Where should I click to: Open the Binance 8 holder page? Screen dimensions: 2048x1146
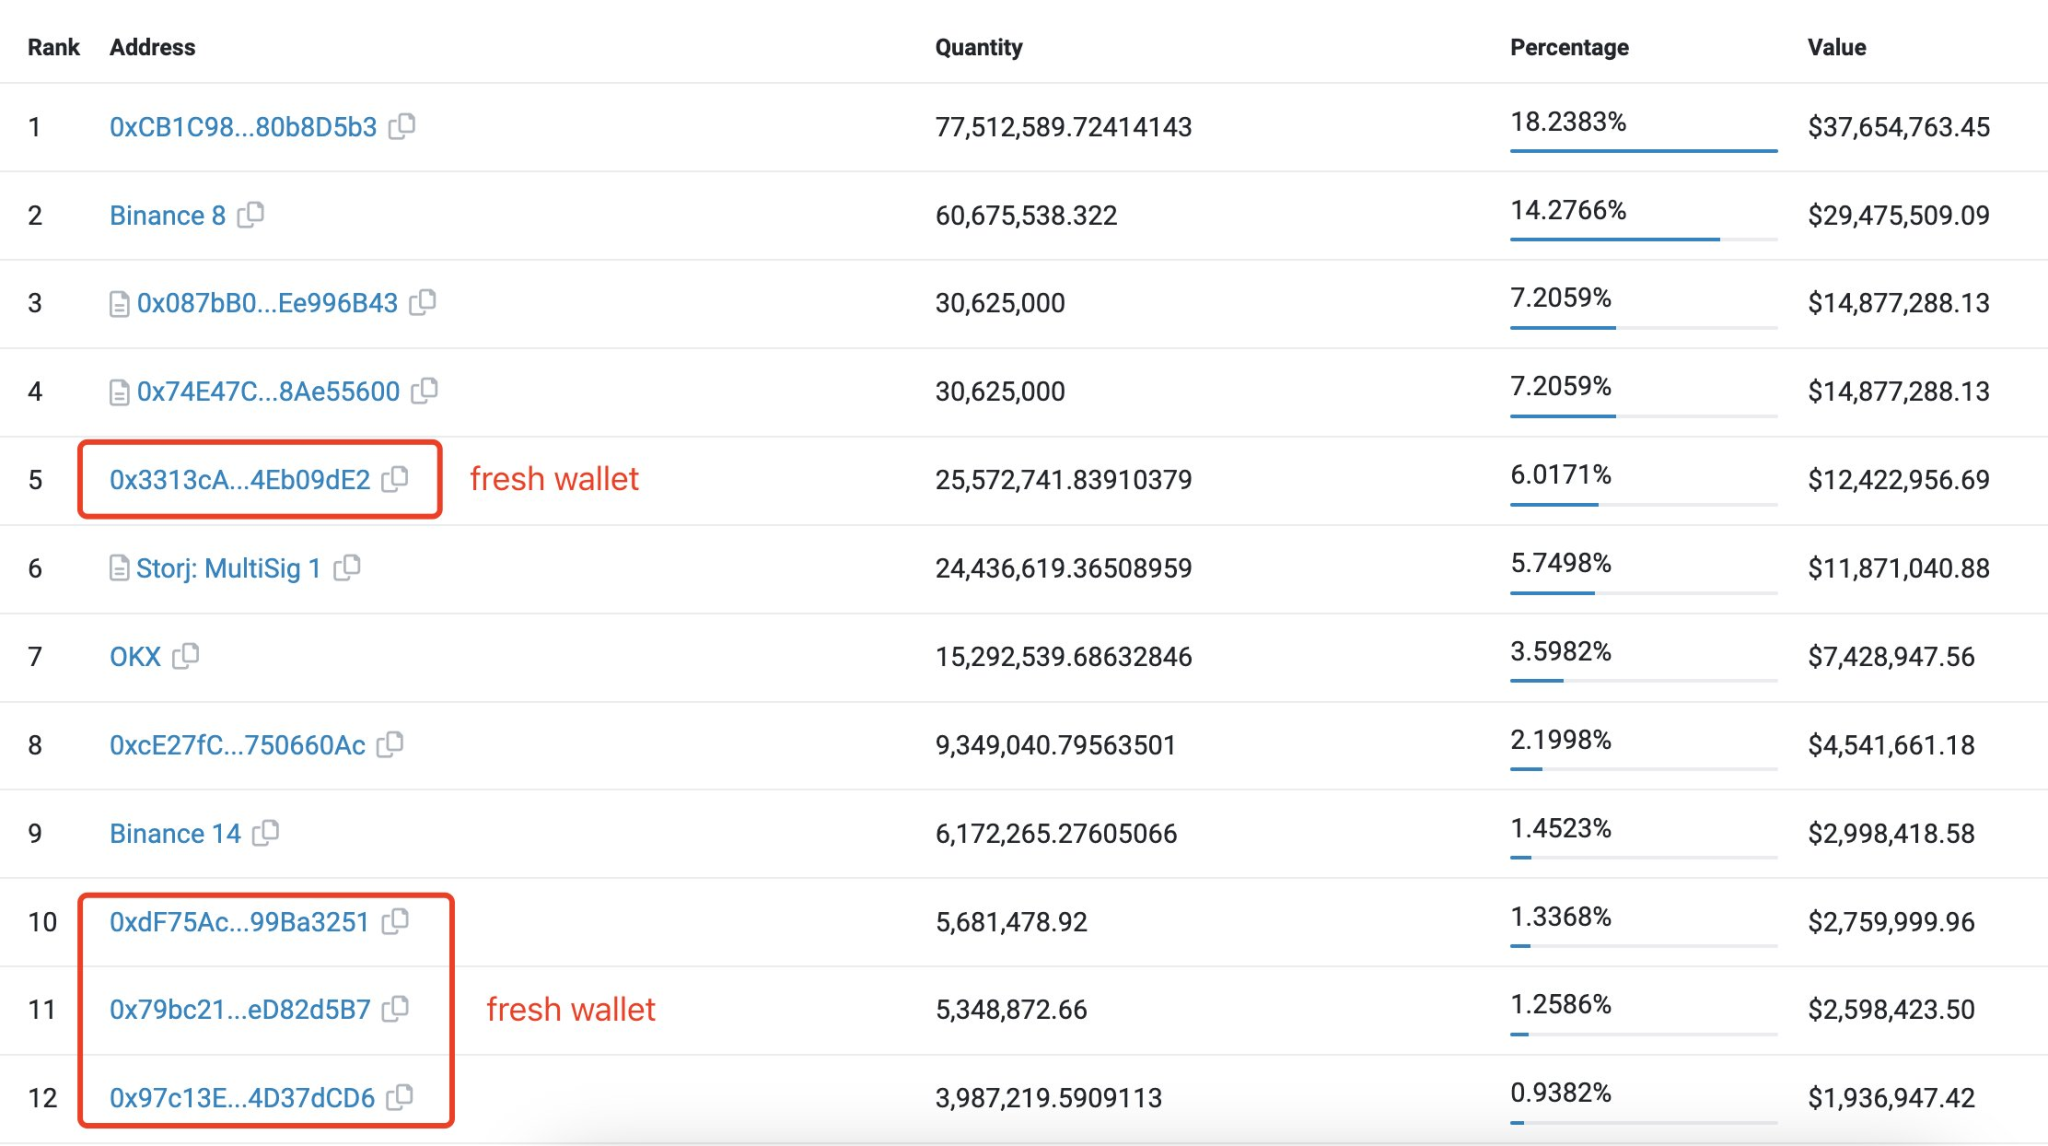click(x=166, y=215)
